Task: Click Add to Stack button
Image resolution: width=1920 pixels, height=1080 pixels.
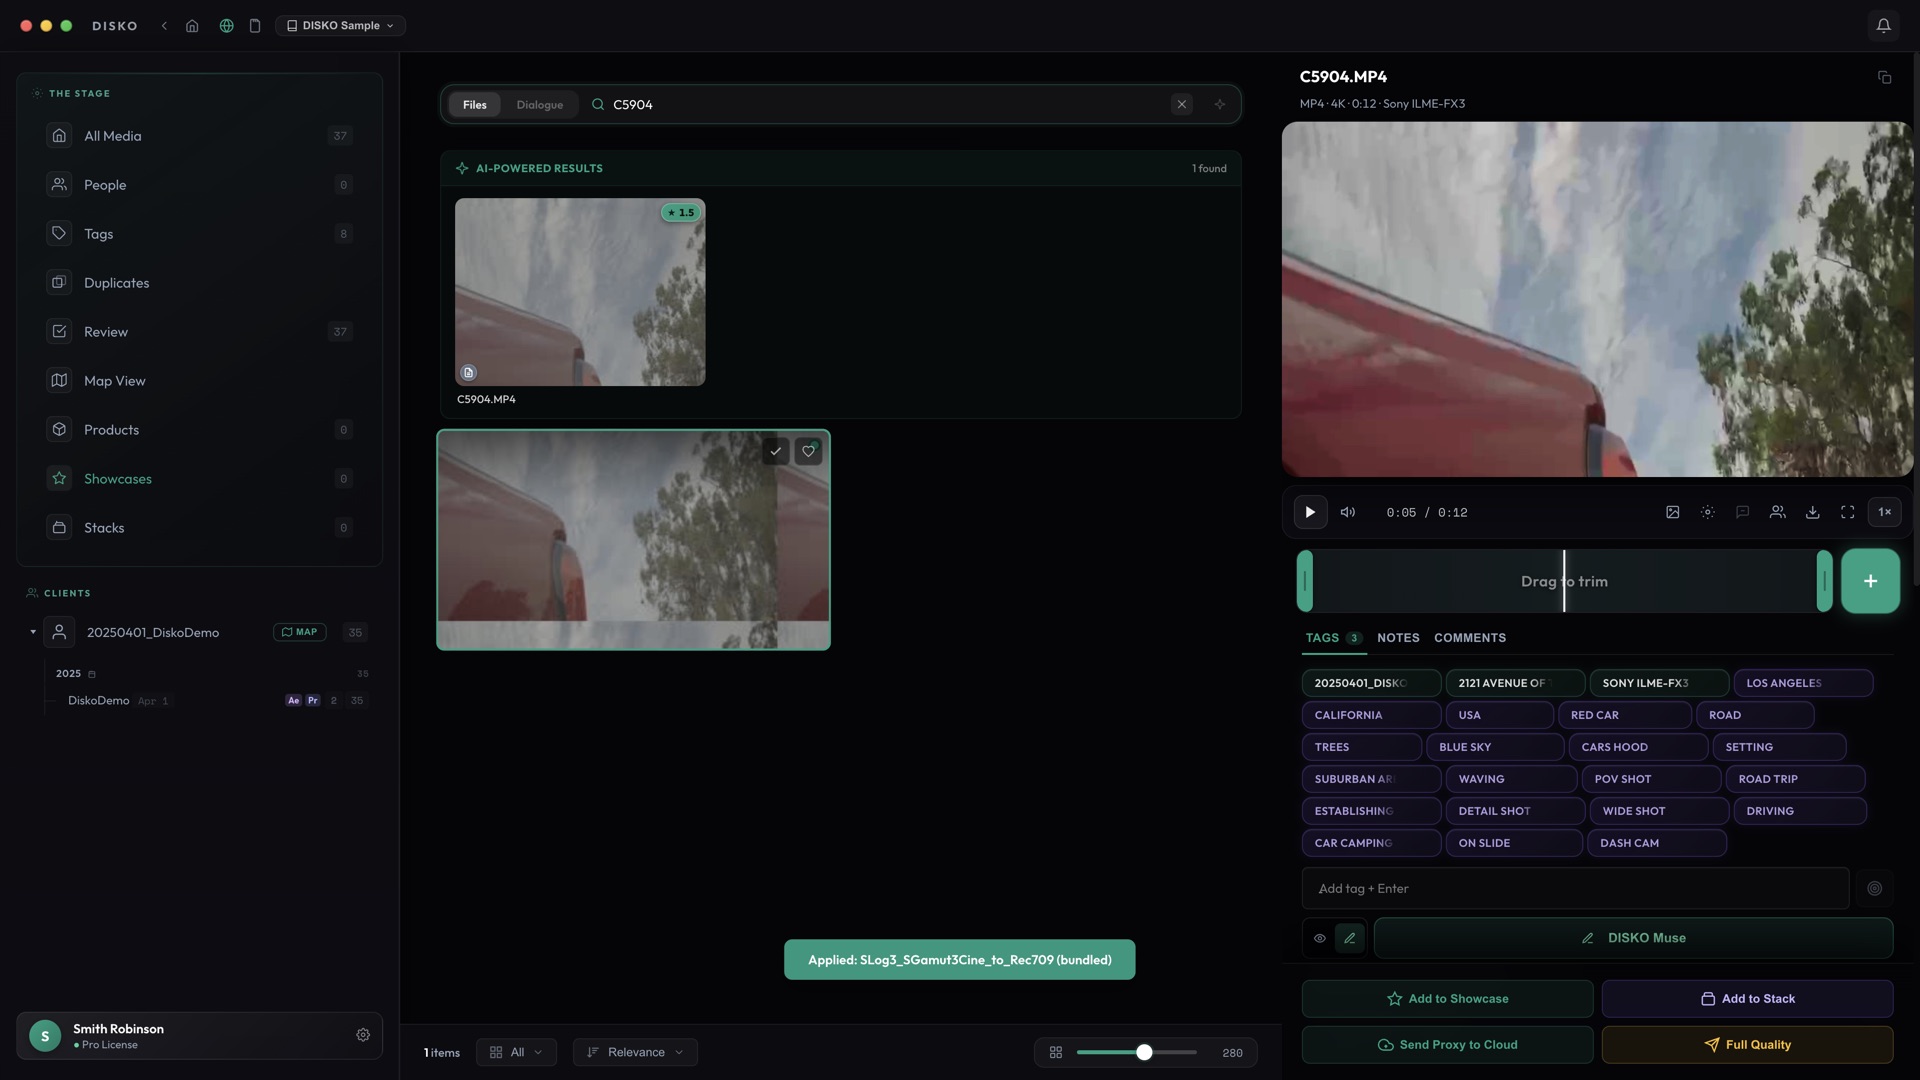Action: (1747, 999)
